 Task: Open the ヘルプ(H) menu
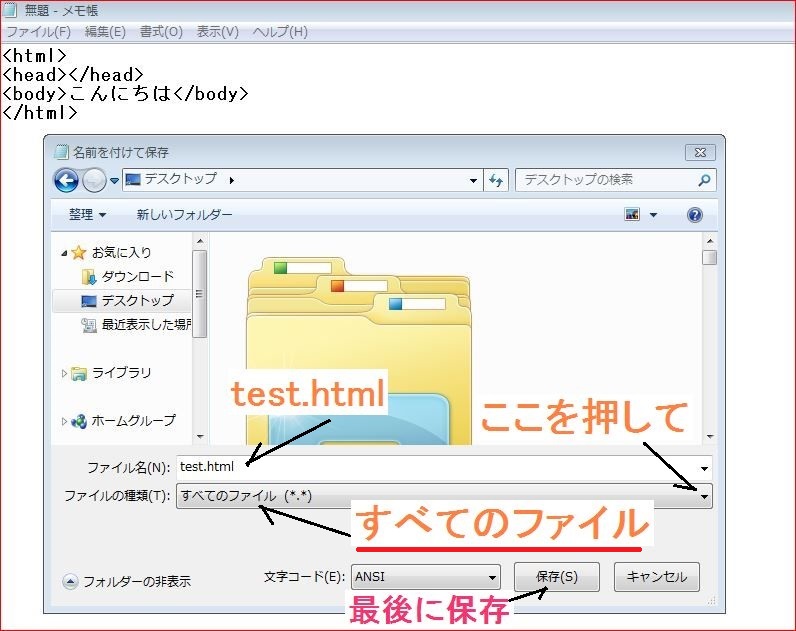coord(280,32)
